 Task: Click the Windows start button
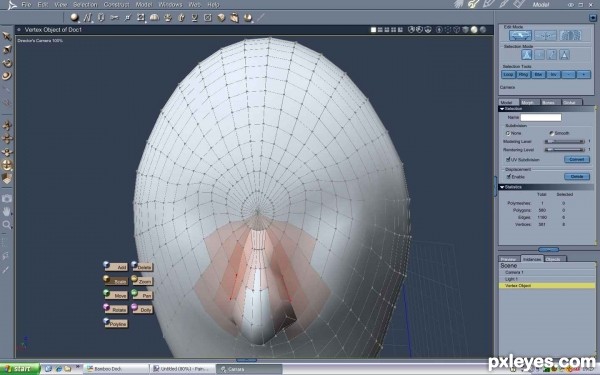coord(20,369)
